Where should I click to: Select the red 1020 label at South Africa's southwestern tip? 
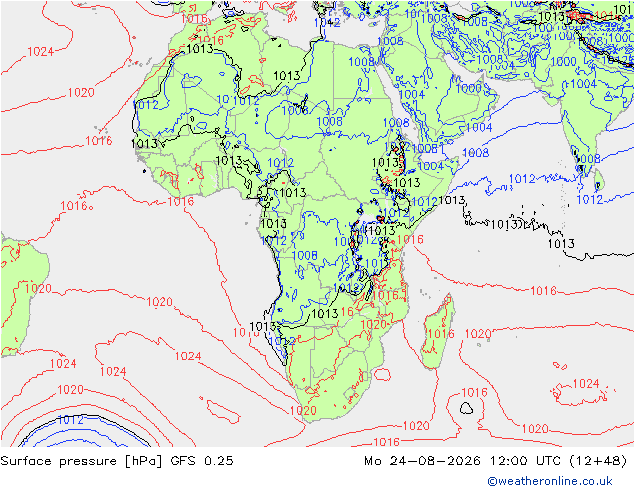[x=303, y=411]
